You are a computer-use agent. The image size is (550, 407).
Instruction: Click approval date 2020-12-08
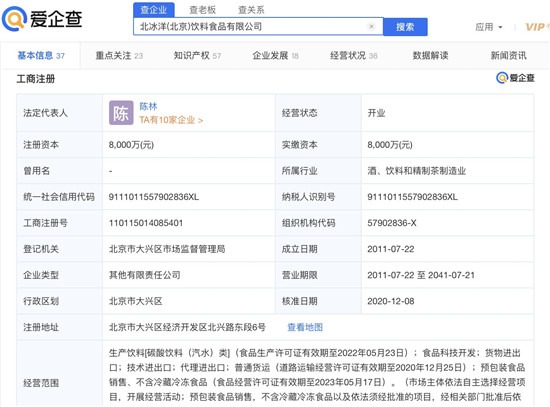[x=391, y=301]
